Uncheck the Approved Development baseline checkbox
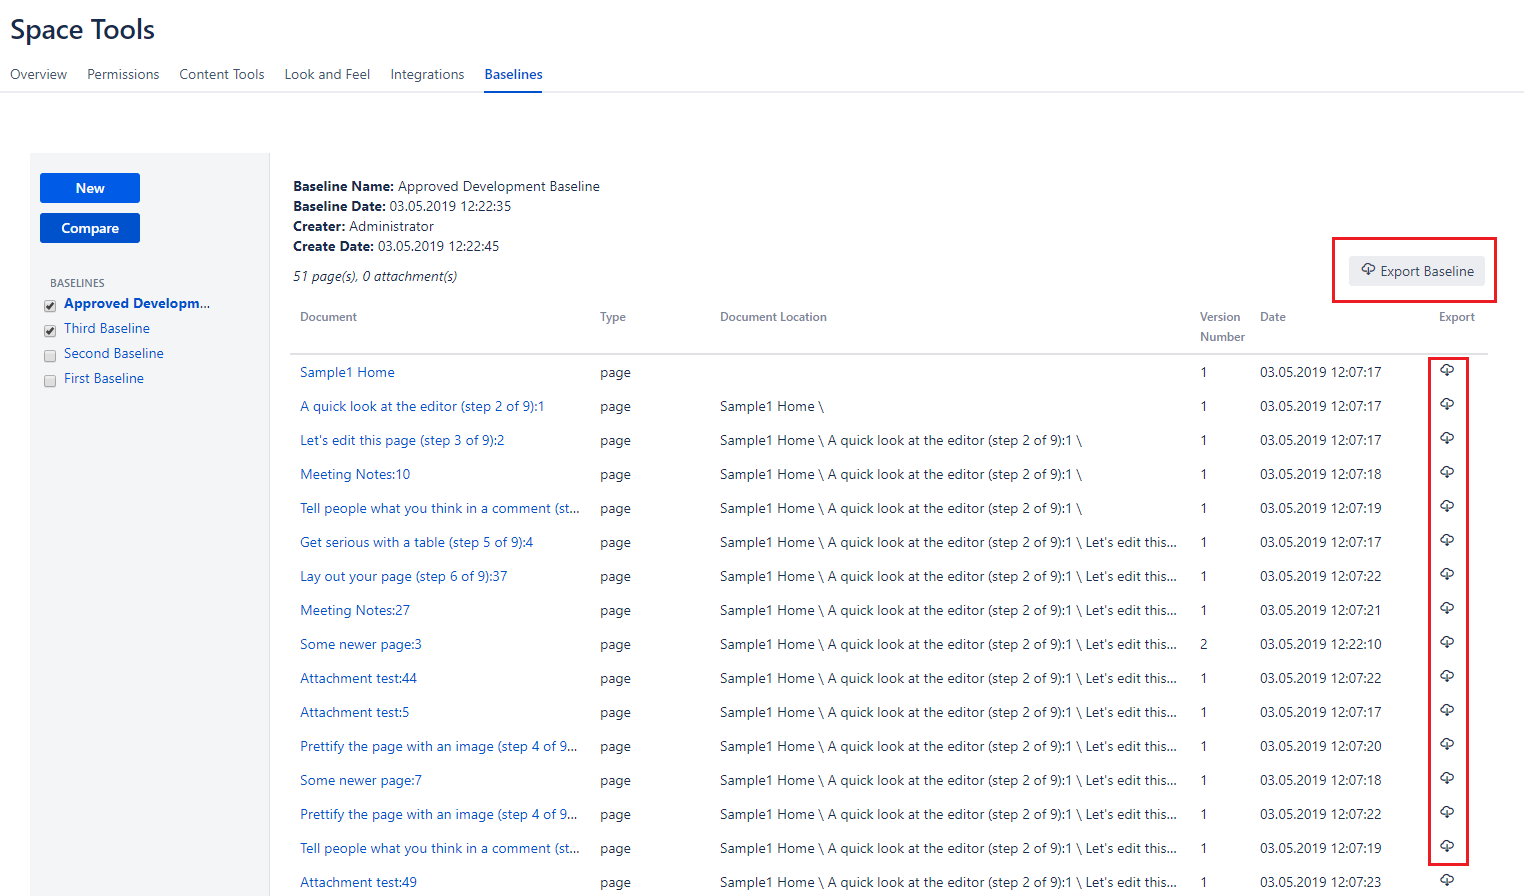 coord(50,306)
